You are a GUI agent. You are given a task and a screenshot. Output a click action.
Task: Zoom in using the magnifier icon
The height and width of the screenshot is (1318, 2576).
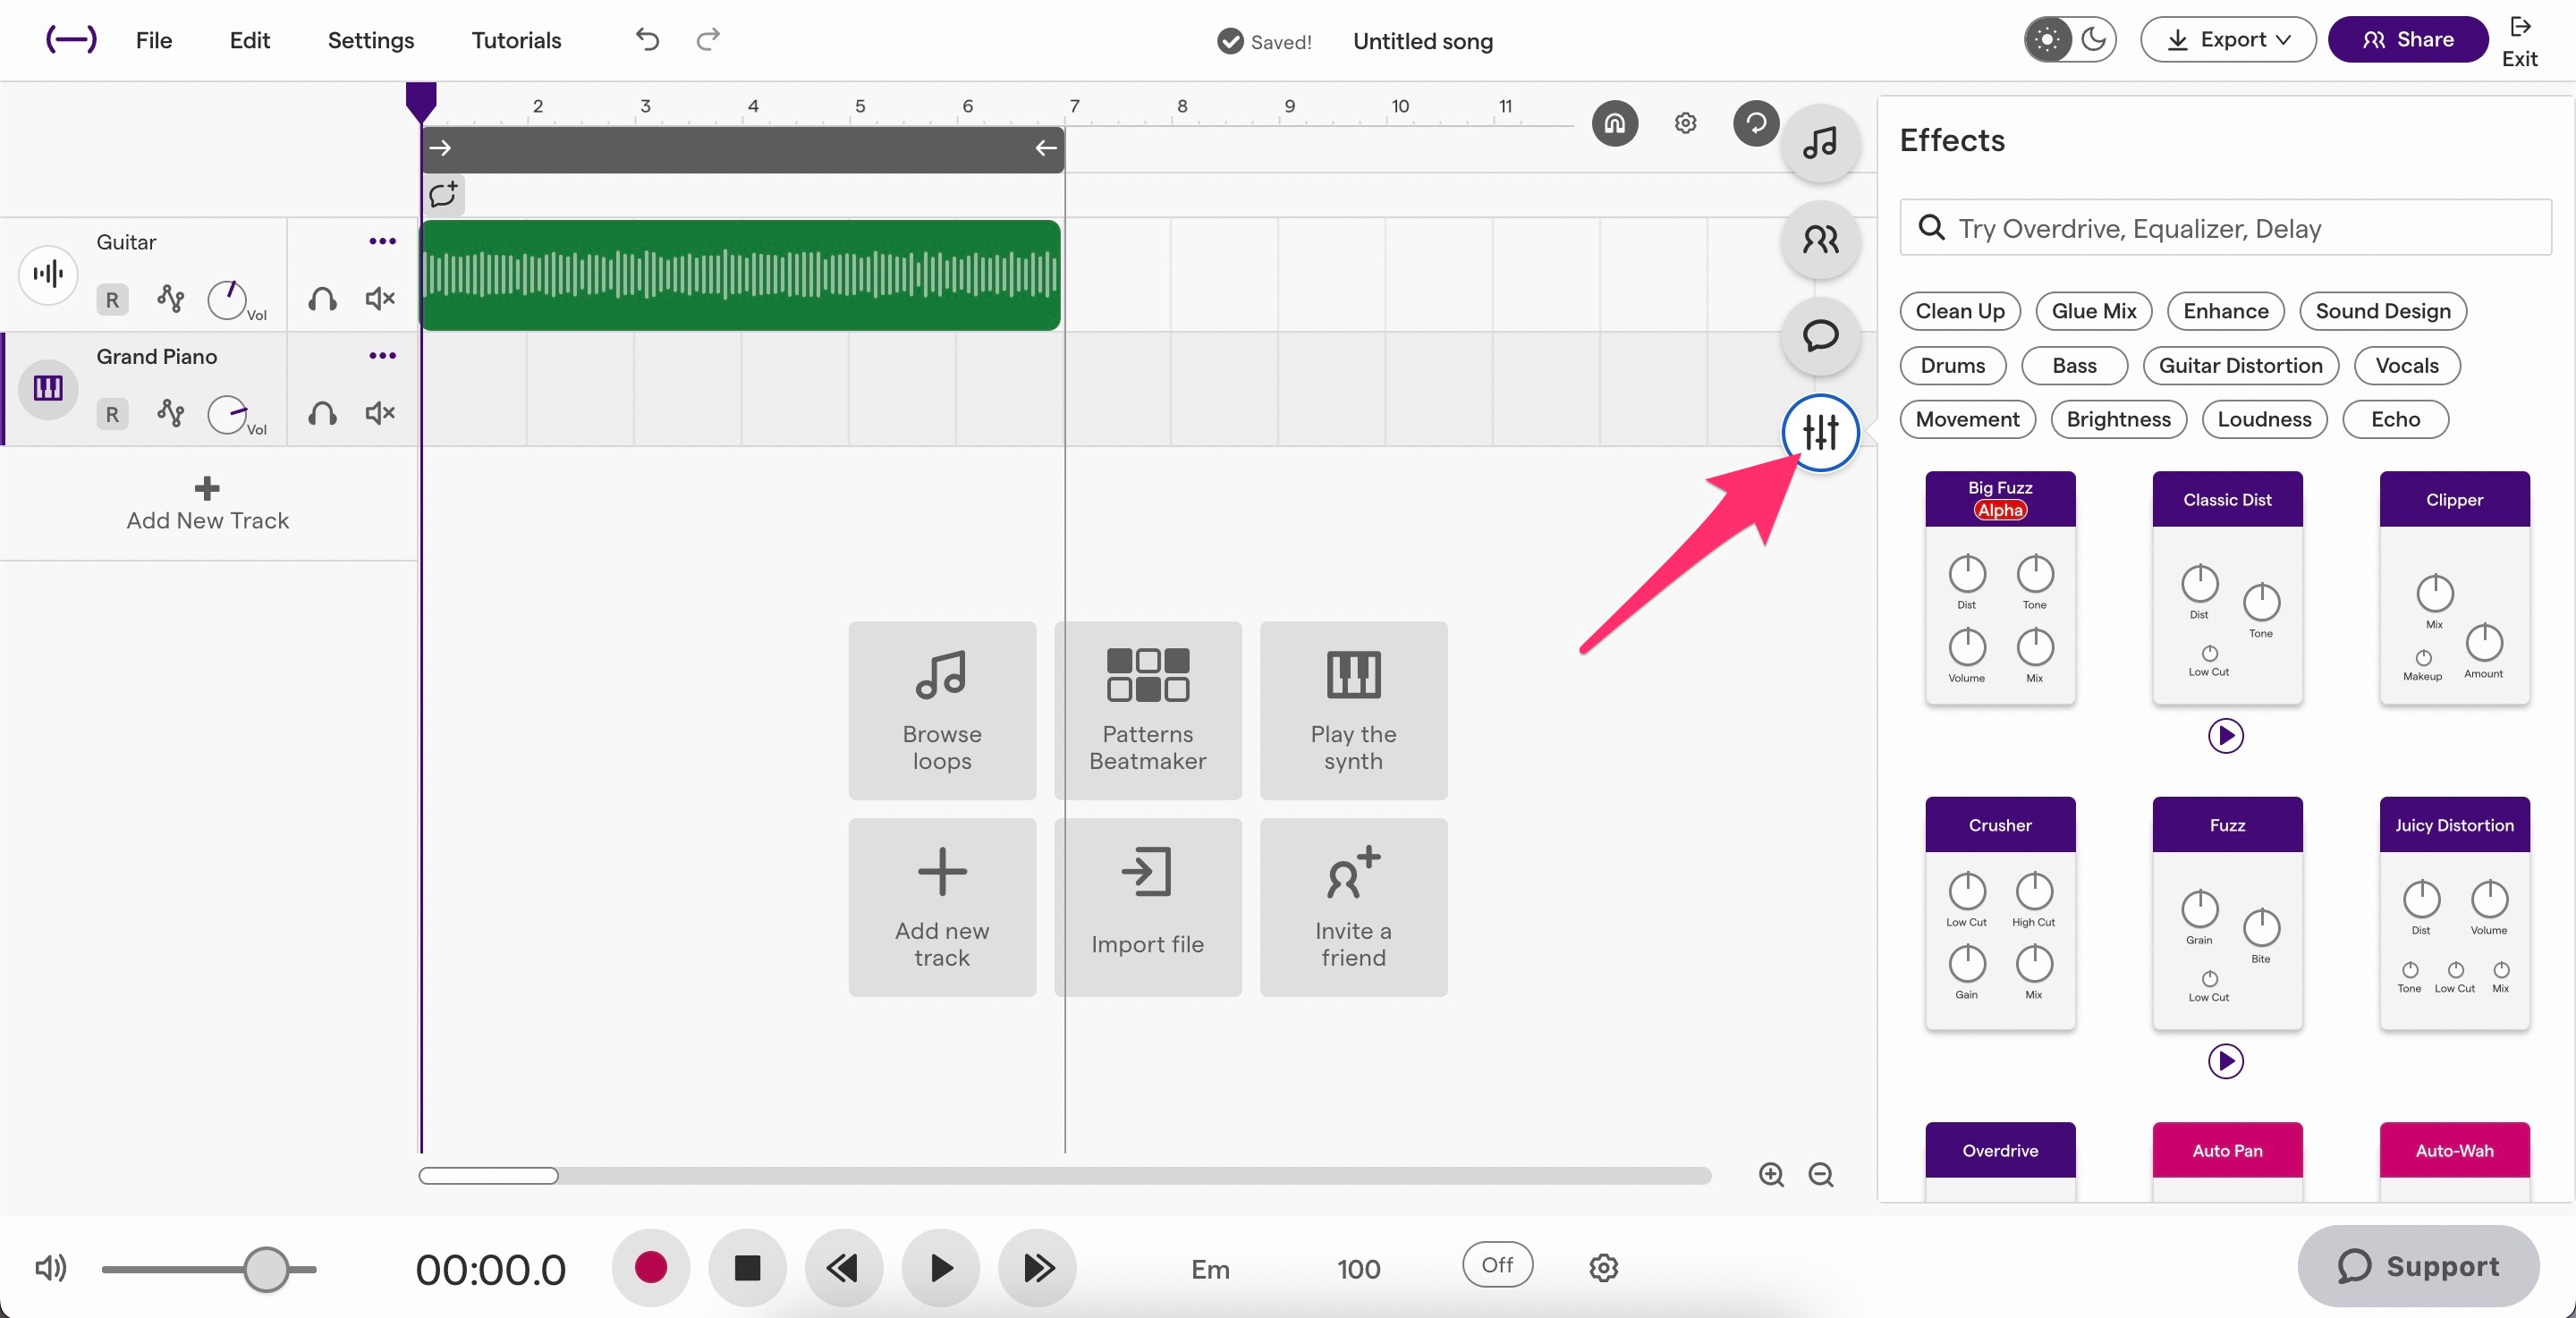(1770, 1175)
